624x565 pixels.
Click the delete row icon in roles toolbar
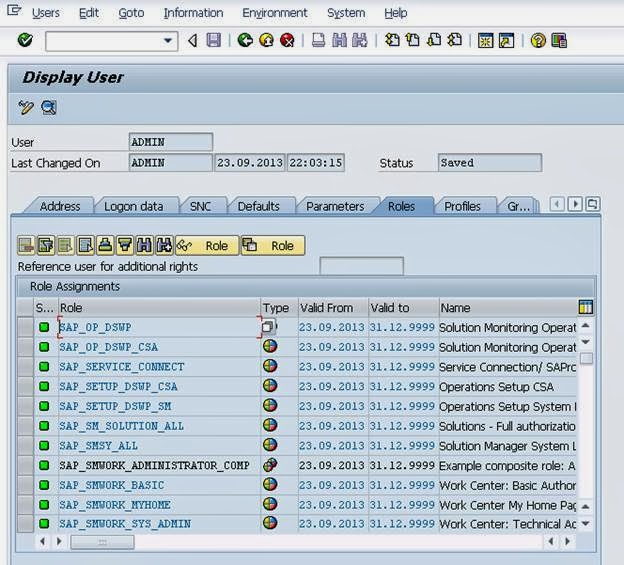(26, 245)
